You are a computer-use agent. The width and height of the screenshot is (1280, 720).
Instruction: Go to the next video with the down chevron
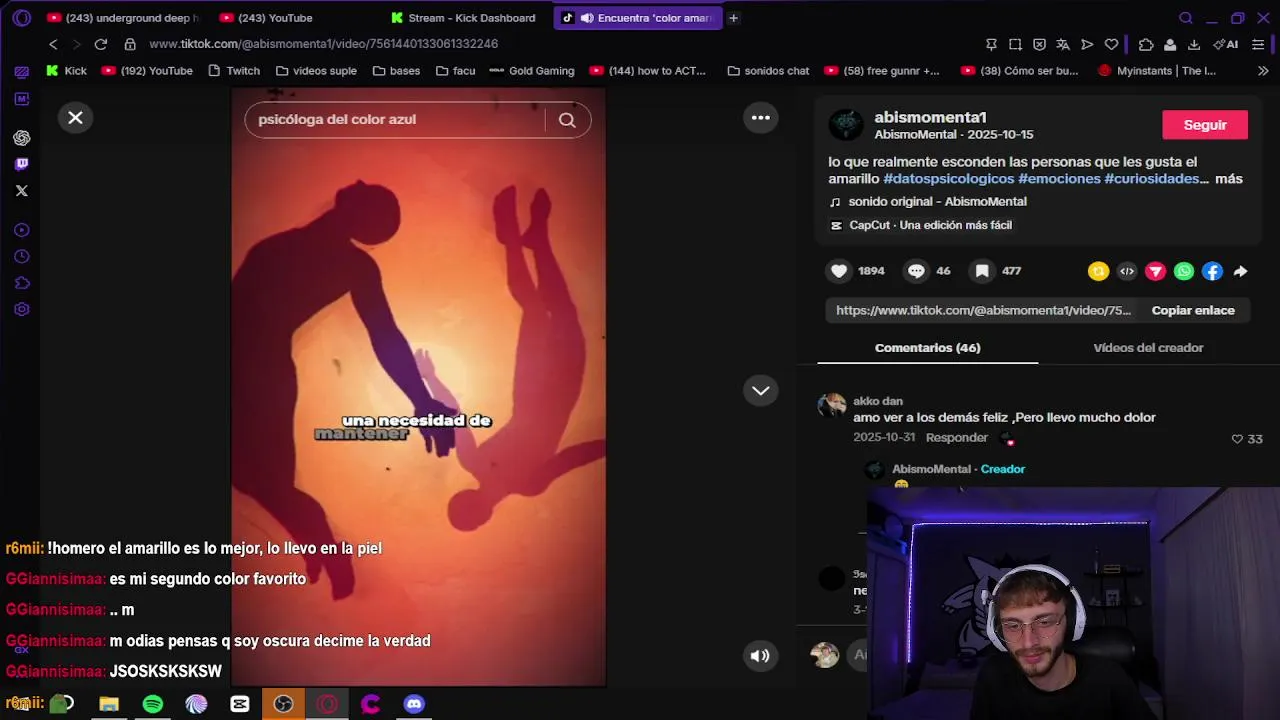click(761, 391)
